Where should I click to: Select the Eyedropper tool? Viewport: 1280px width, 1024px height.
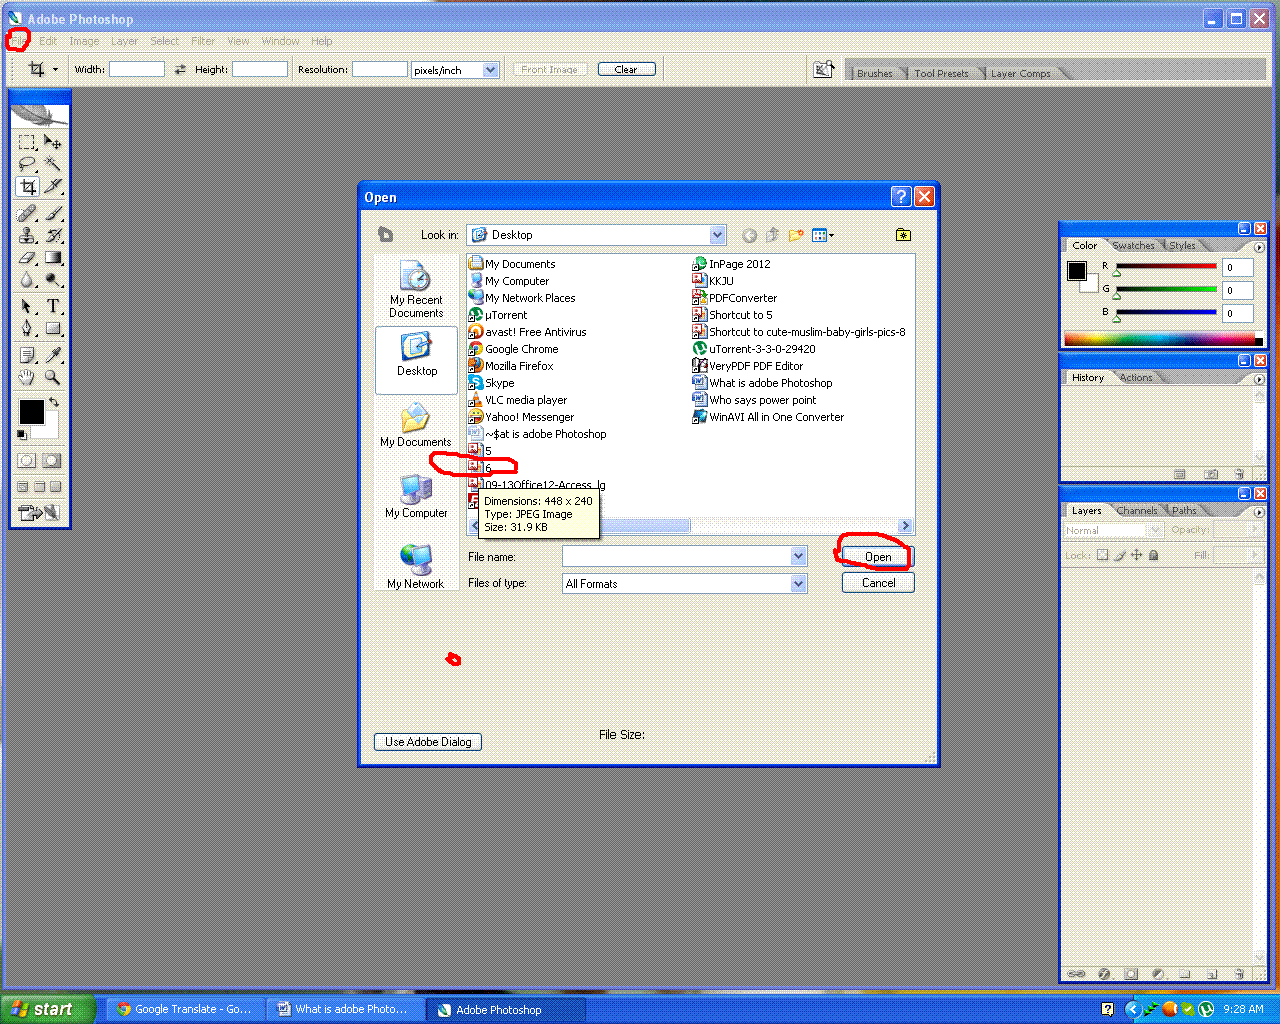pos(52,355)
